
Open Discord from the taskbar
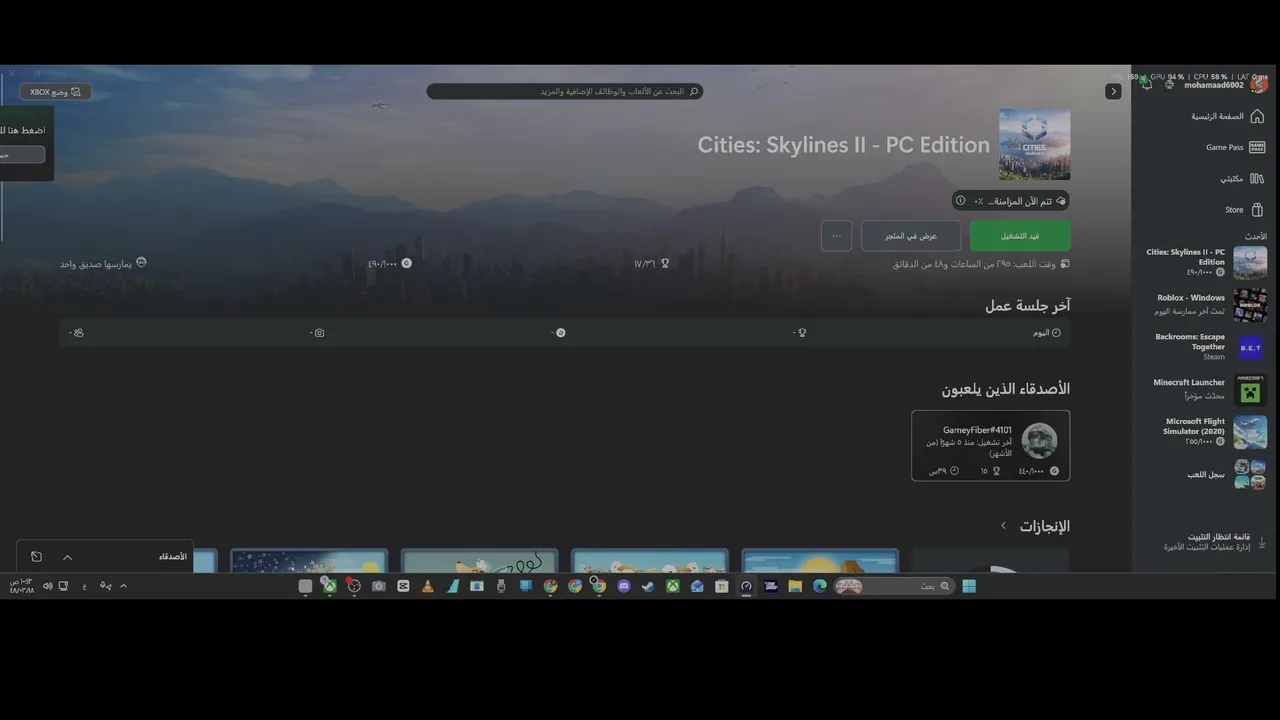[x=624, y=586]
